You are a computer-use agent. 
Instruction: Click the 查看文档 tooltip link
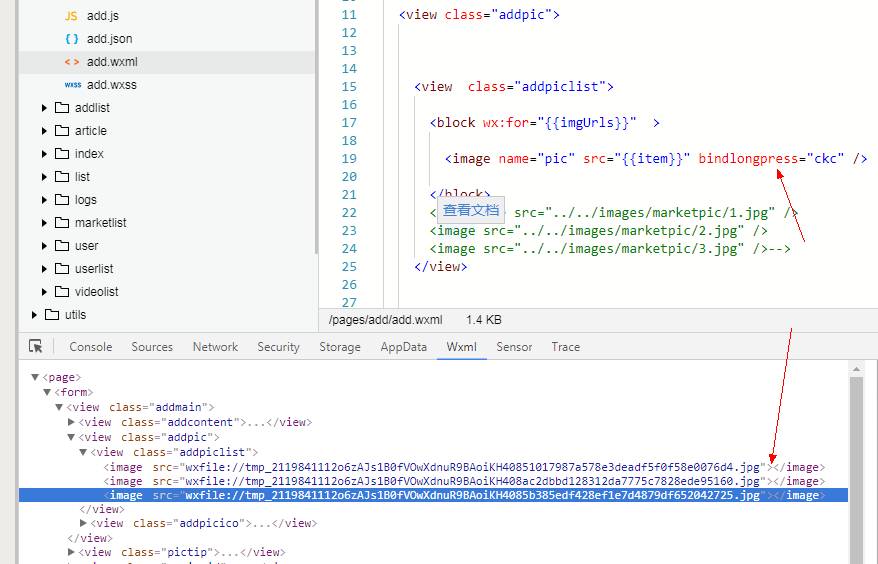[471, 210]
